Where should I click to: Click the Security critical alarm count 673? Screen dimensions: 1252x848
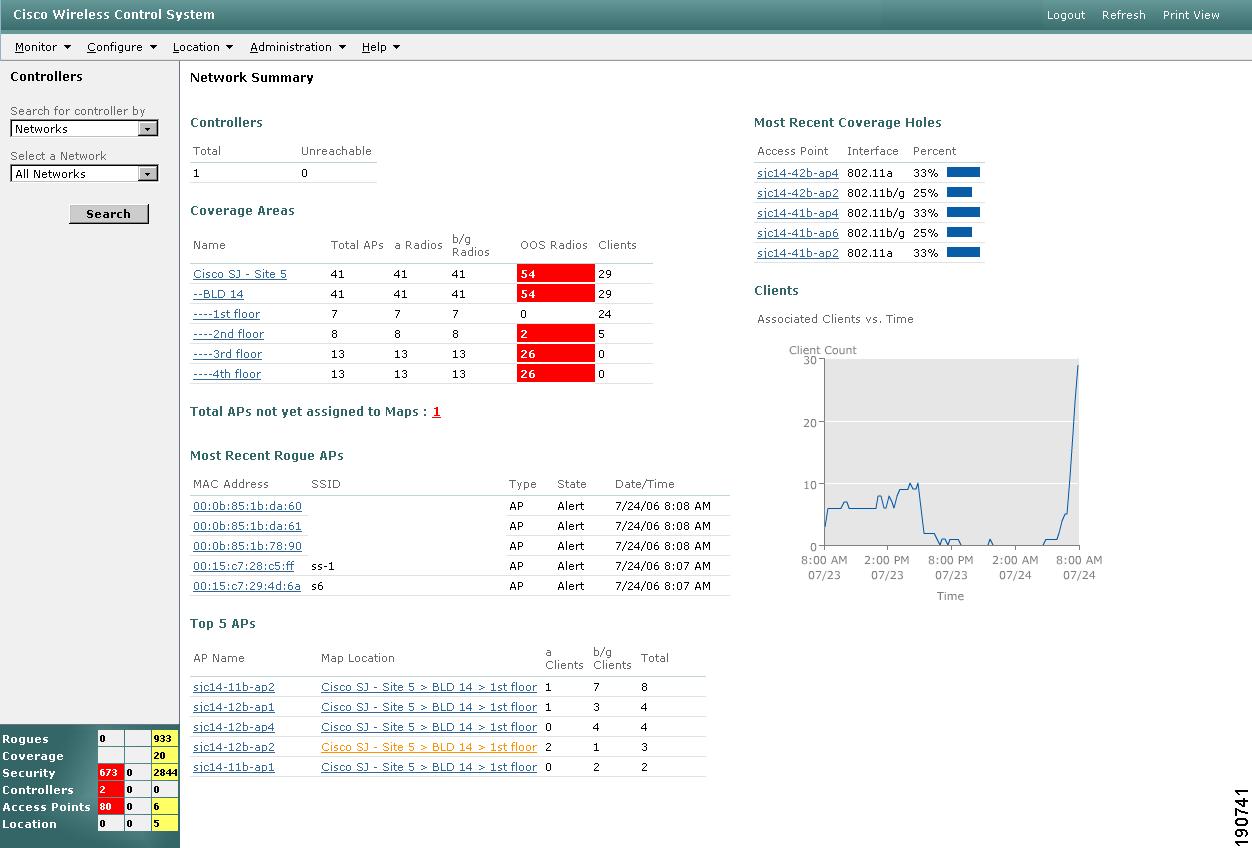(x=110, y=773)
